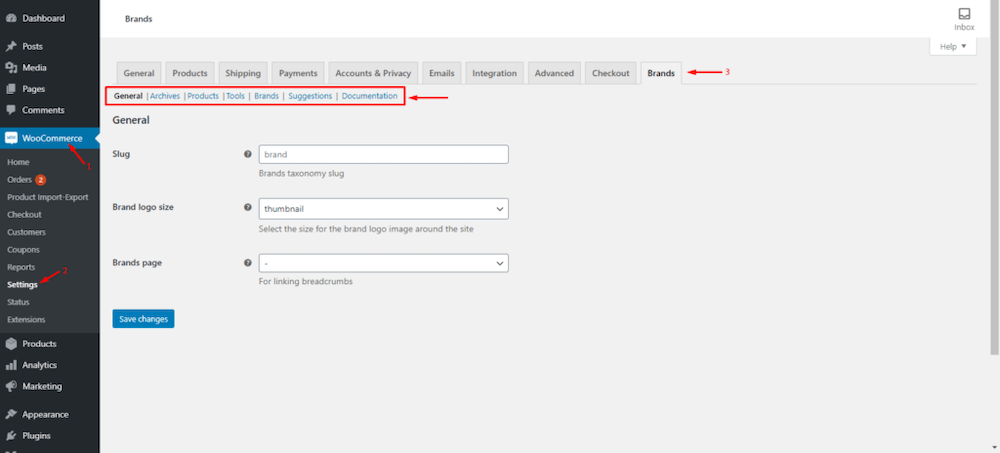Click the WooCommerce logo icon
The height and width of the screenshot is (453, 1000).
pos(11,138)
